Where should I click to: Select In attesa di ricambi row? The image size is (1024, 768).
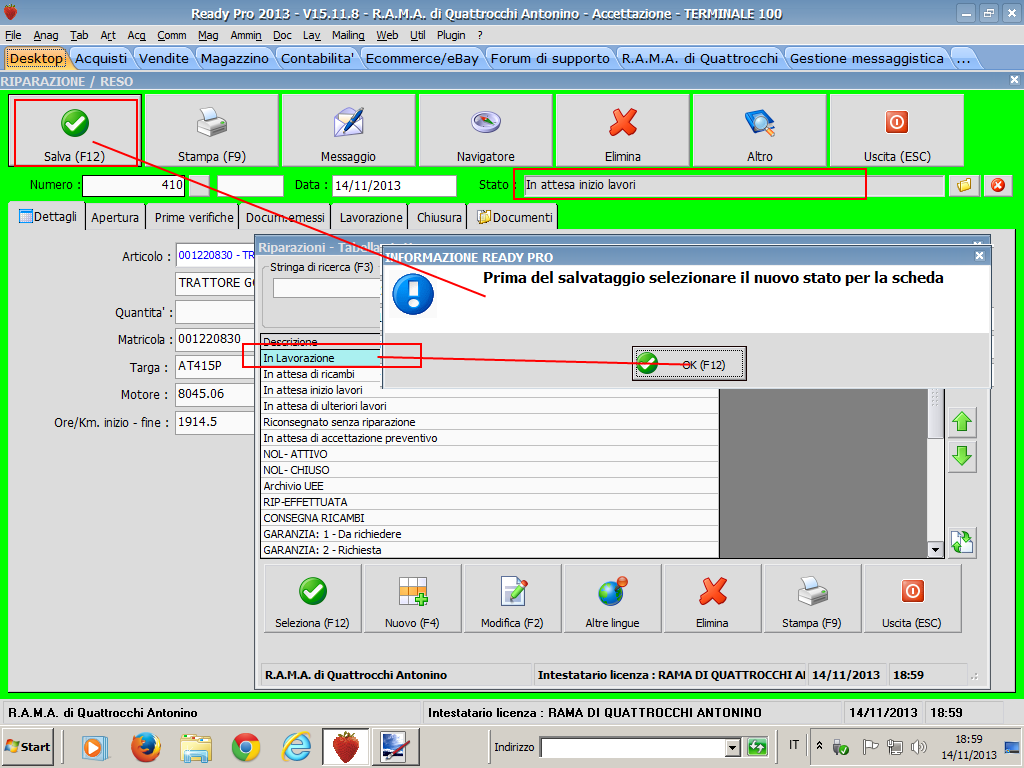321,374
